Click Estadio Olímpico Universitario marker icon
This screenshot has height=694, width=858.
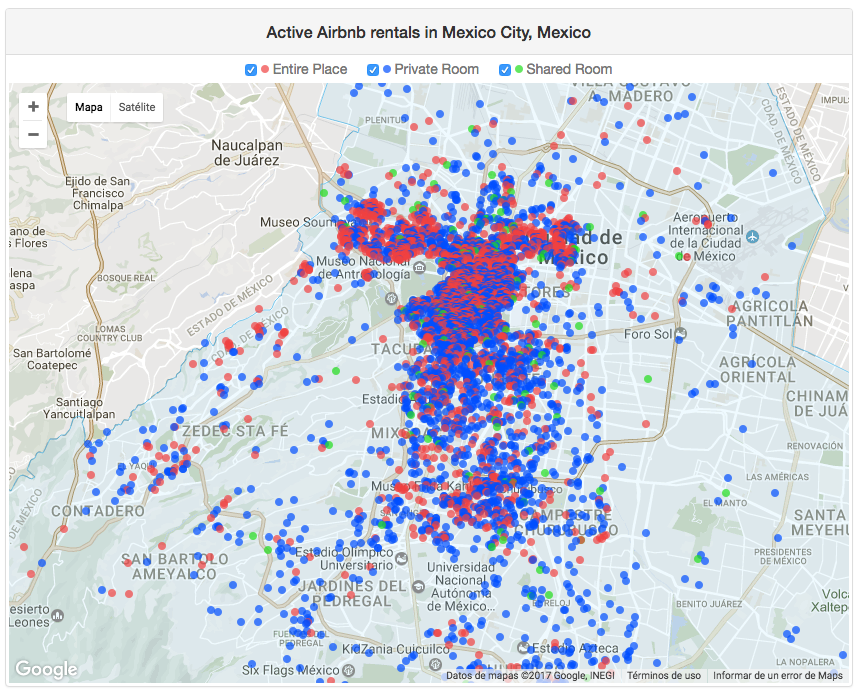point(402,559)
